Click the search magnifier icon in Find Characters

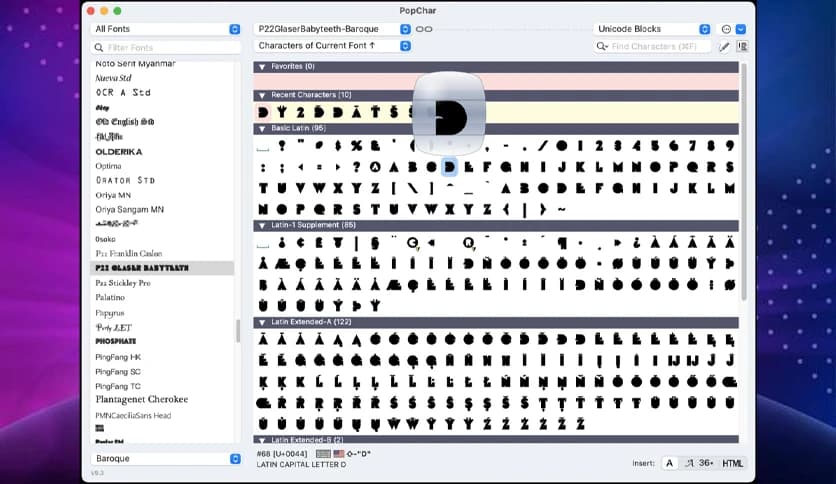602,46
